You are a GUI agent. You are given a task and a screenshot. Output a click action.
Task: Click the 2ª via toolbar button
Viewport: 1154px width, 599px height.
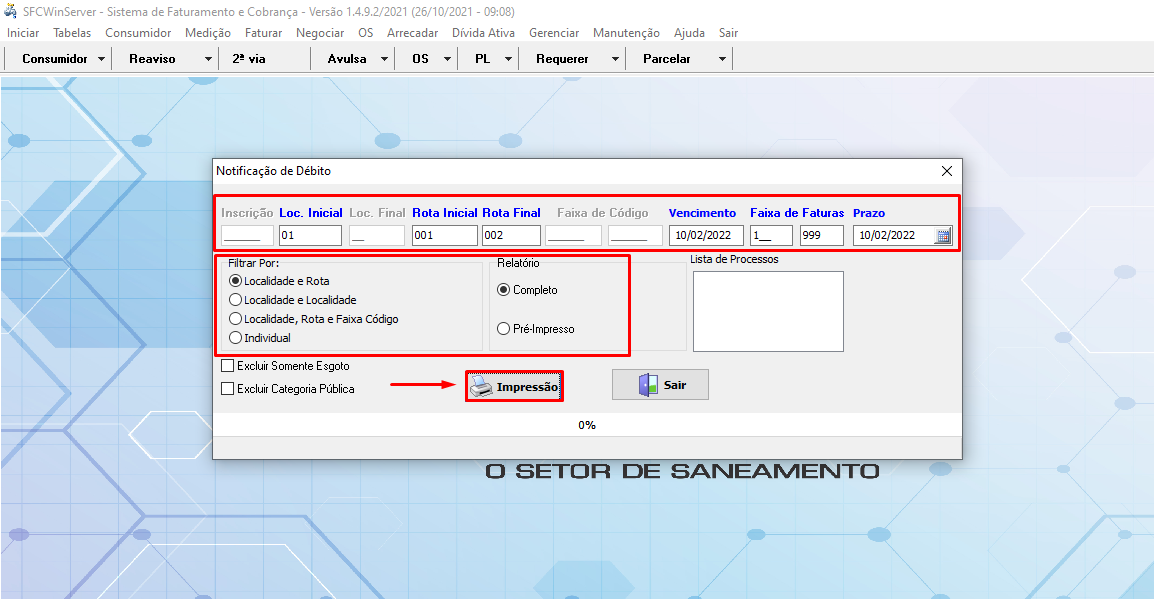point(249,59)
